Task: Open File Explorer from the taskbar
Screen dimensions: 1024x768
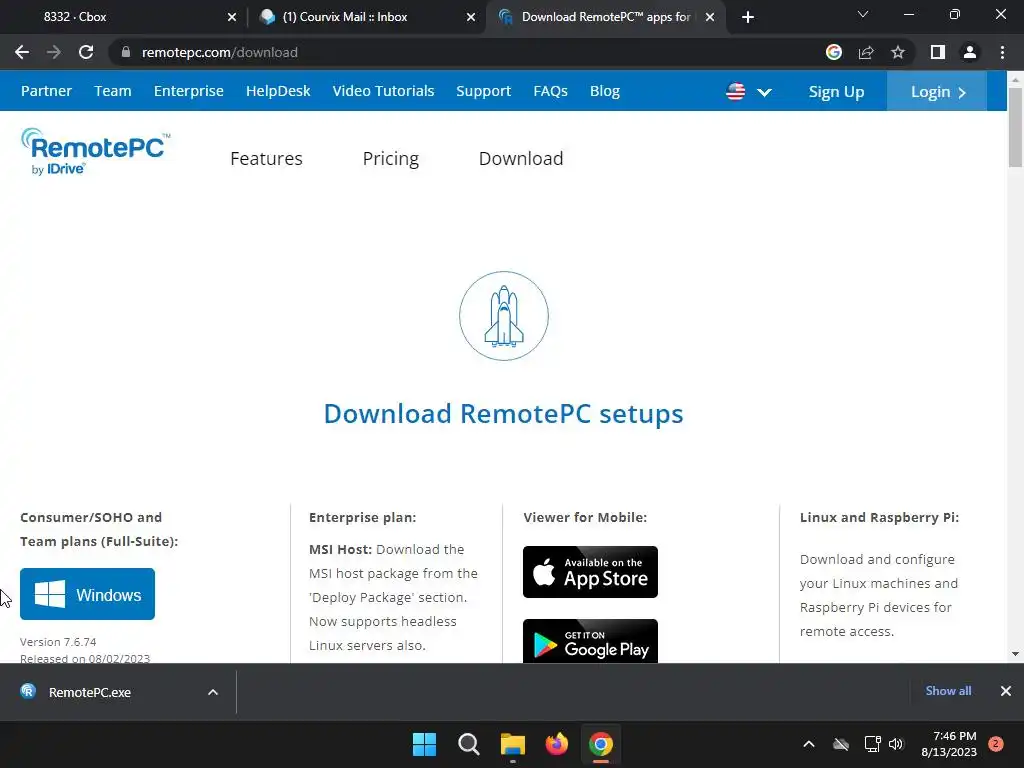Action: pyautogui.click(x=513, y=744)
